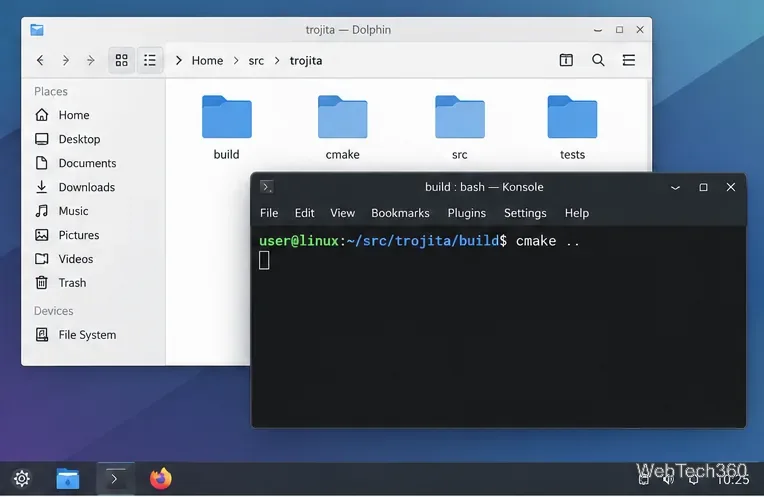Open Home in the Places panel
This screenshot has height=497, width=764.
74,115
